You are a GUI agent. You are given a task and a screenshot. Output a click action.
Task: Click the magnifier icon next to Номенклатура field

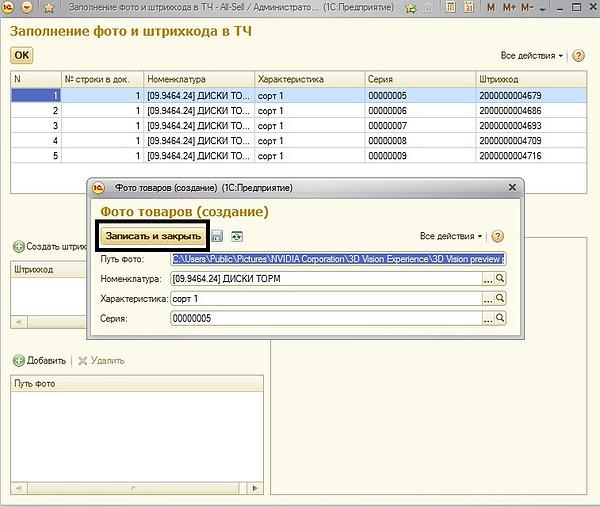tap(501, 279)
